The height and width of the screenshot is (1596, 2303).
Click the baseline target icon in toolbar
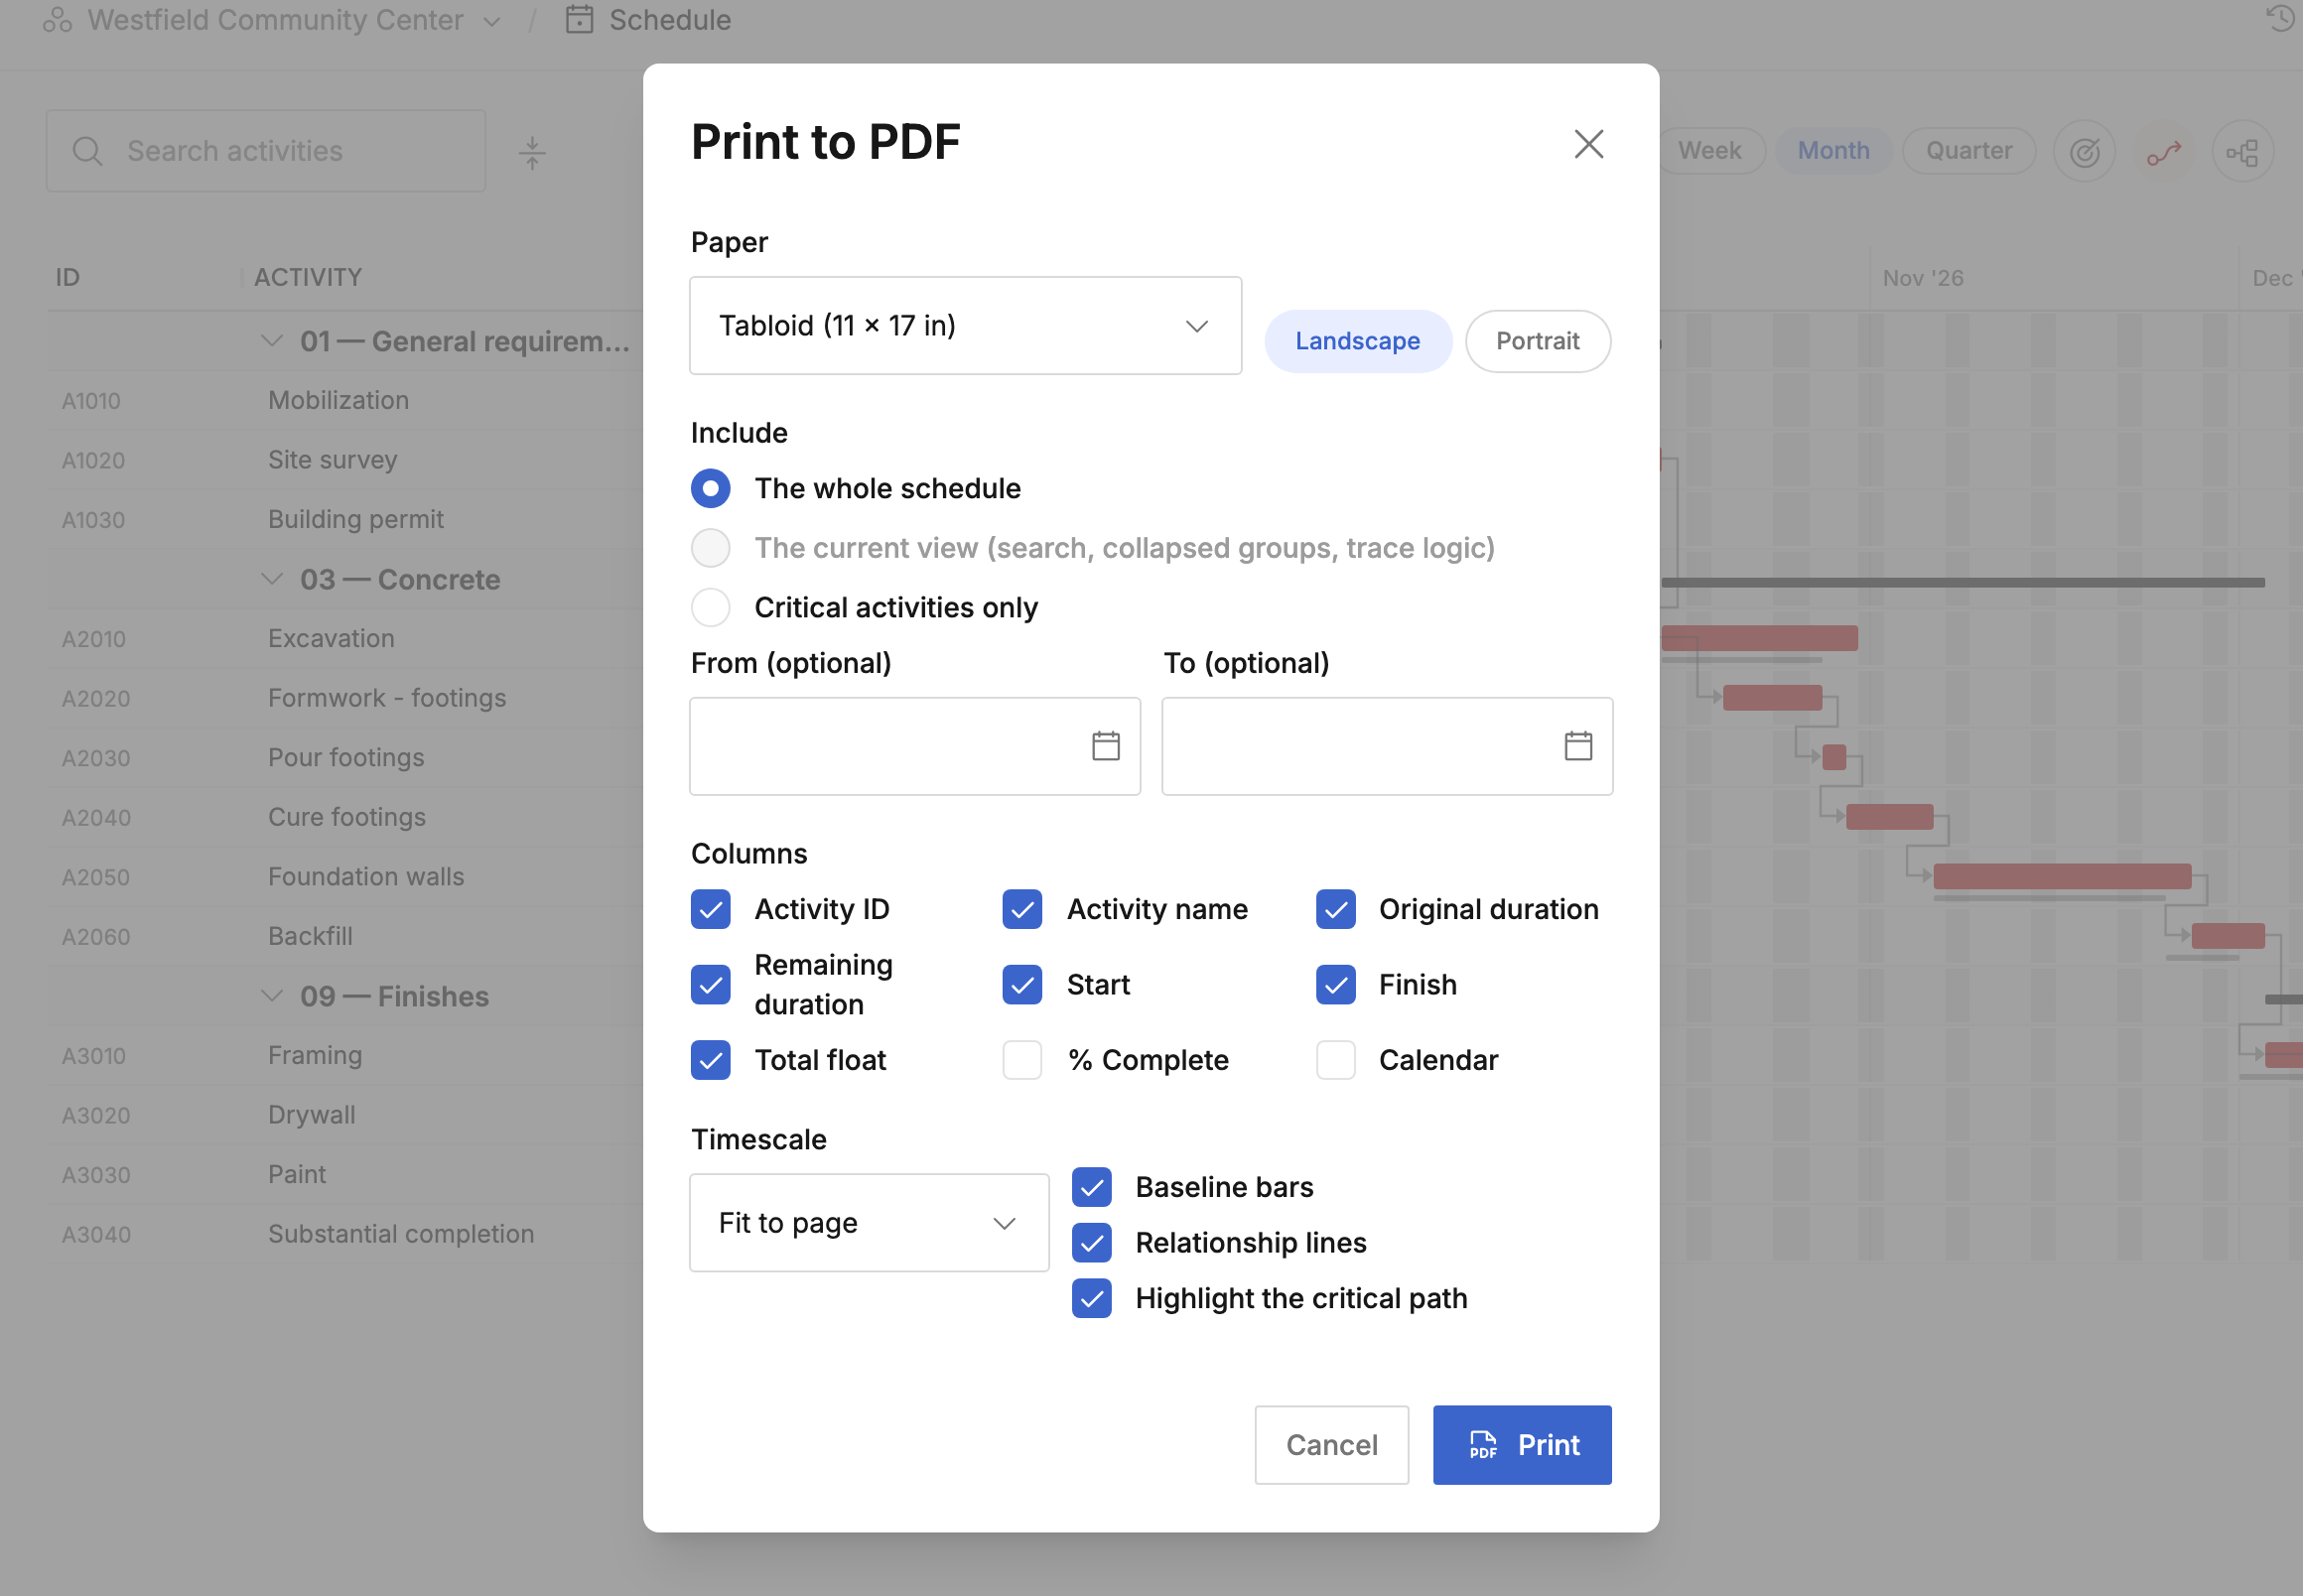tap(2084, 151)
